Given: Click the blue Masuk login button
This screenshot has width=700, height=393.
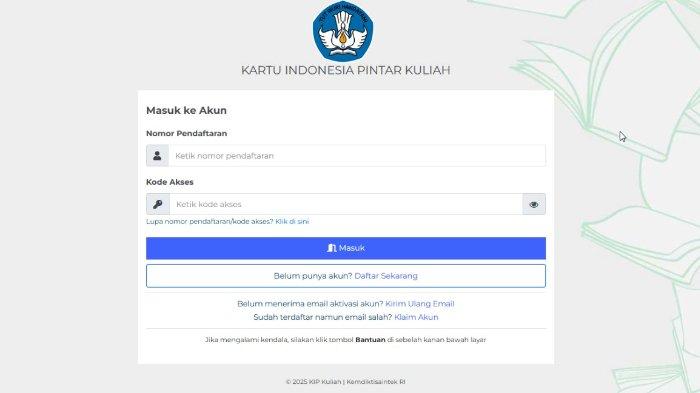Looking at the screenshot, I should pos(346,248).
